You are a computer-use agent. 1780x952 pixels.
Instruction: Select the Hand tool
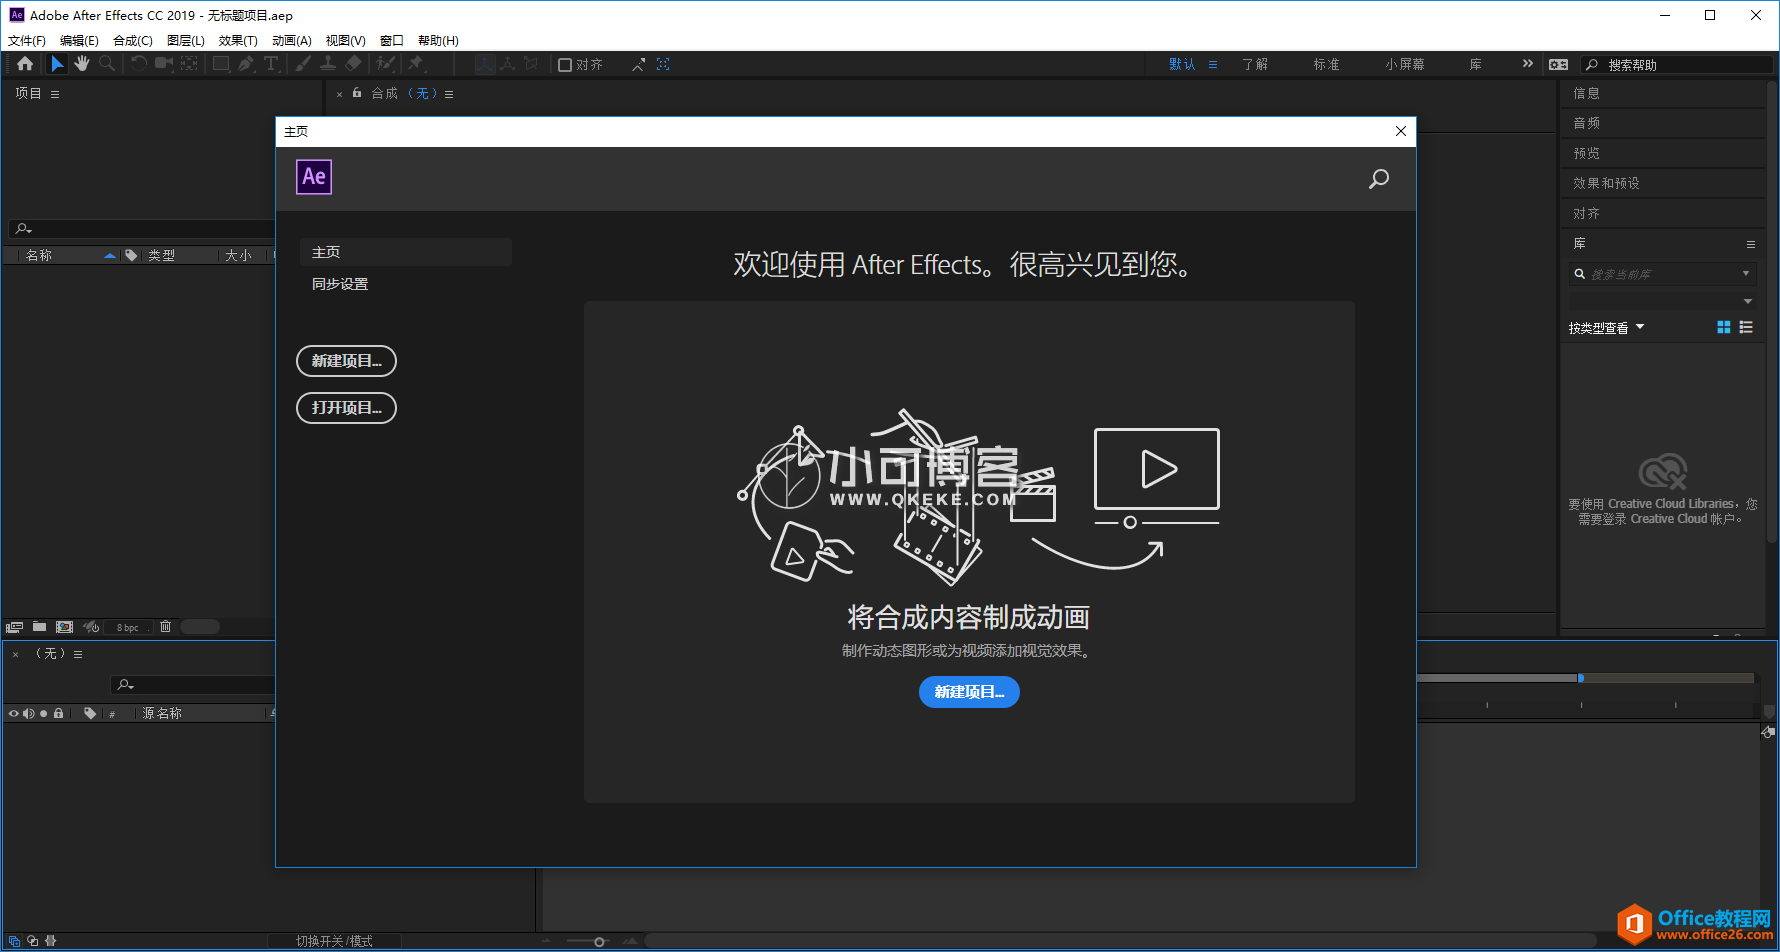point(82,64)
